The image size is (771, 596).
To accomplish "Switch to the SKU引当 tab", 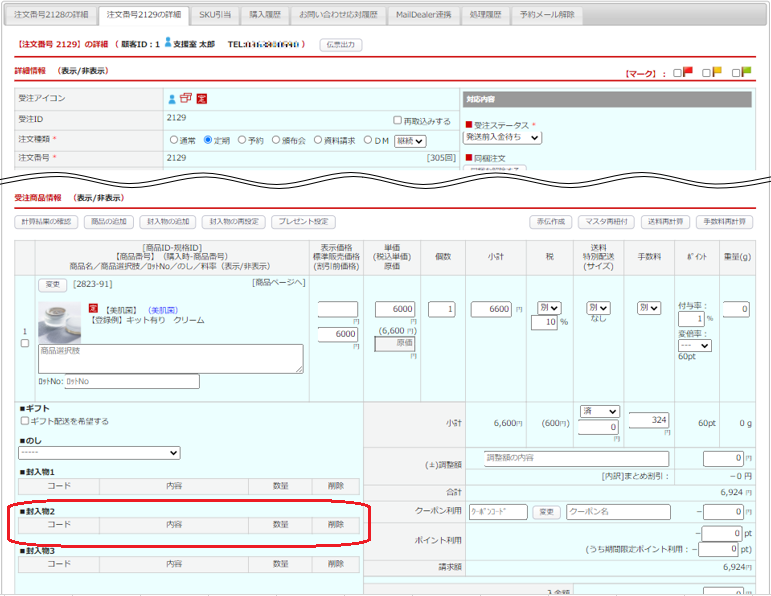I will click(215, 15).
